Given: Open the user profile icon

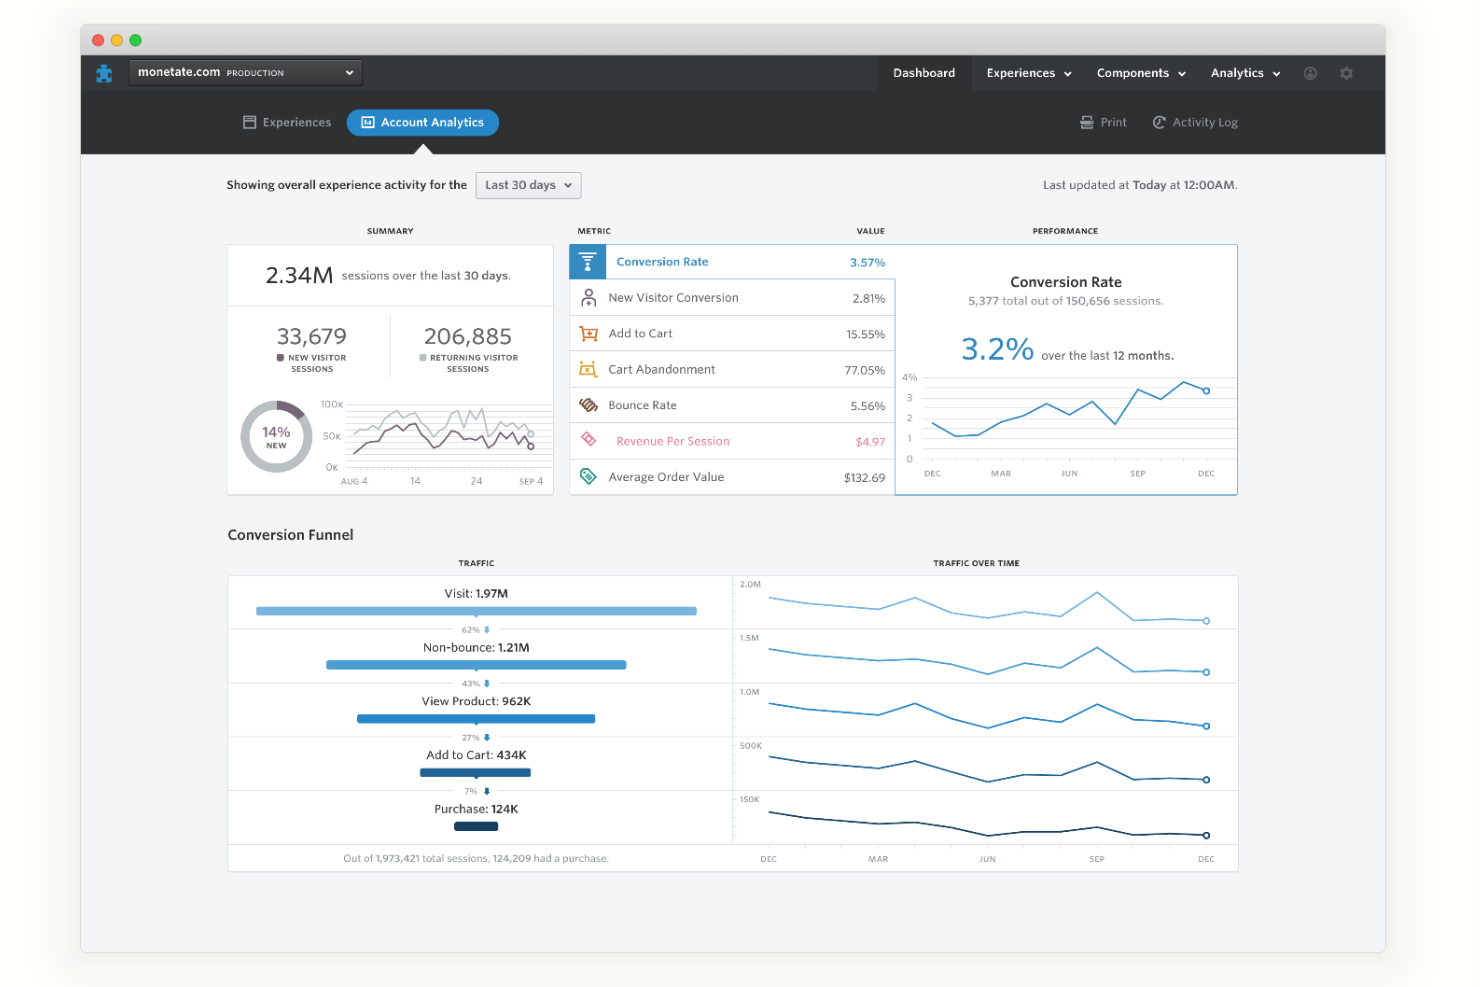Looking at the screenshot, I should pos(1310,73).
